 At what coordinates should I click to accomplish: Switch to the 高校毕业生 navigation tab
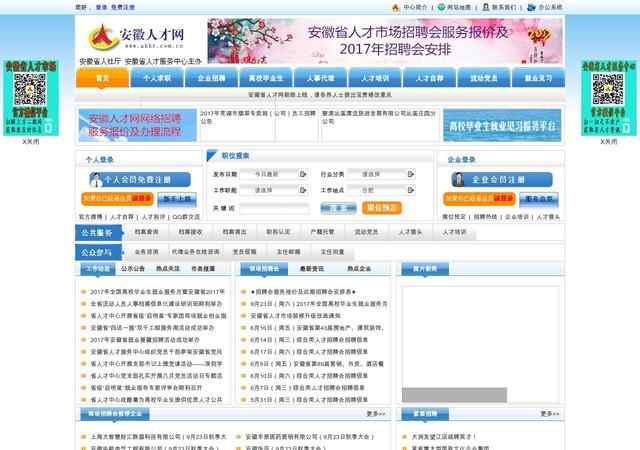[x=267, y=77]
